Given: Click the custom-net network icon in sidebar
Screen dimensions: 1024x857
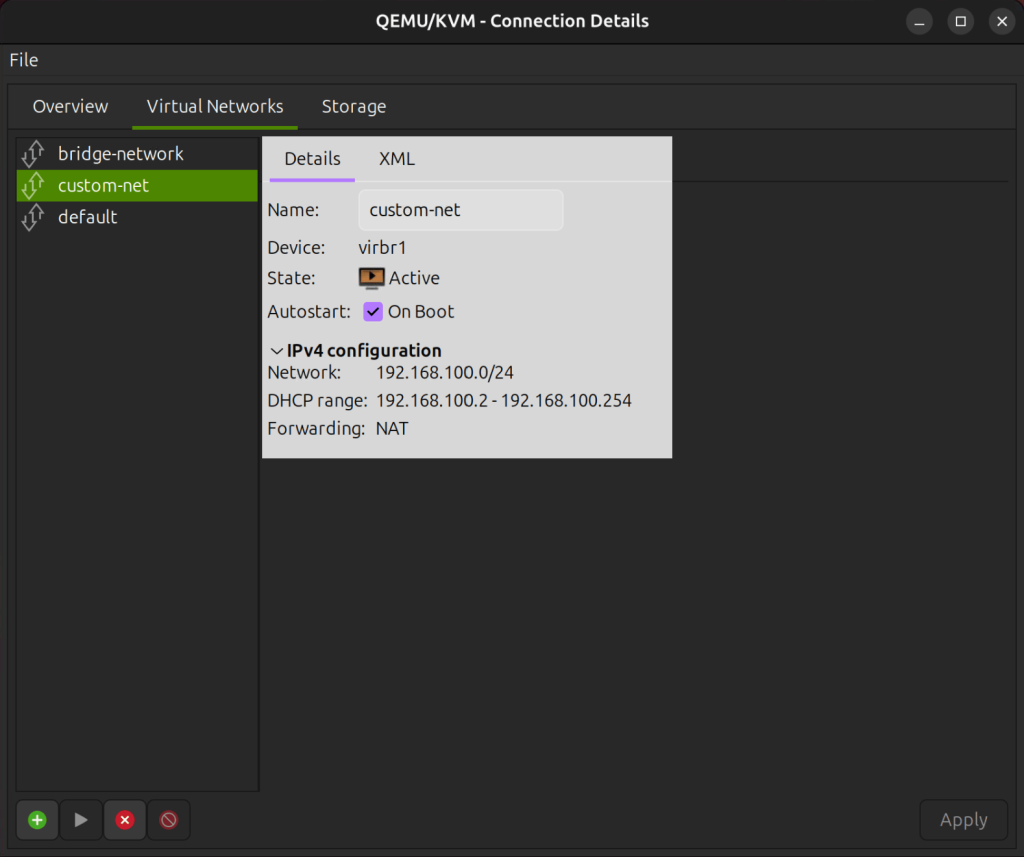Looking at the screenshot, I should [33, 185].
